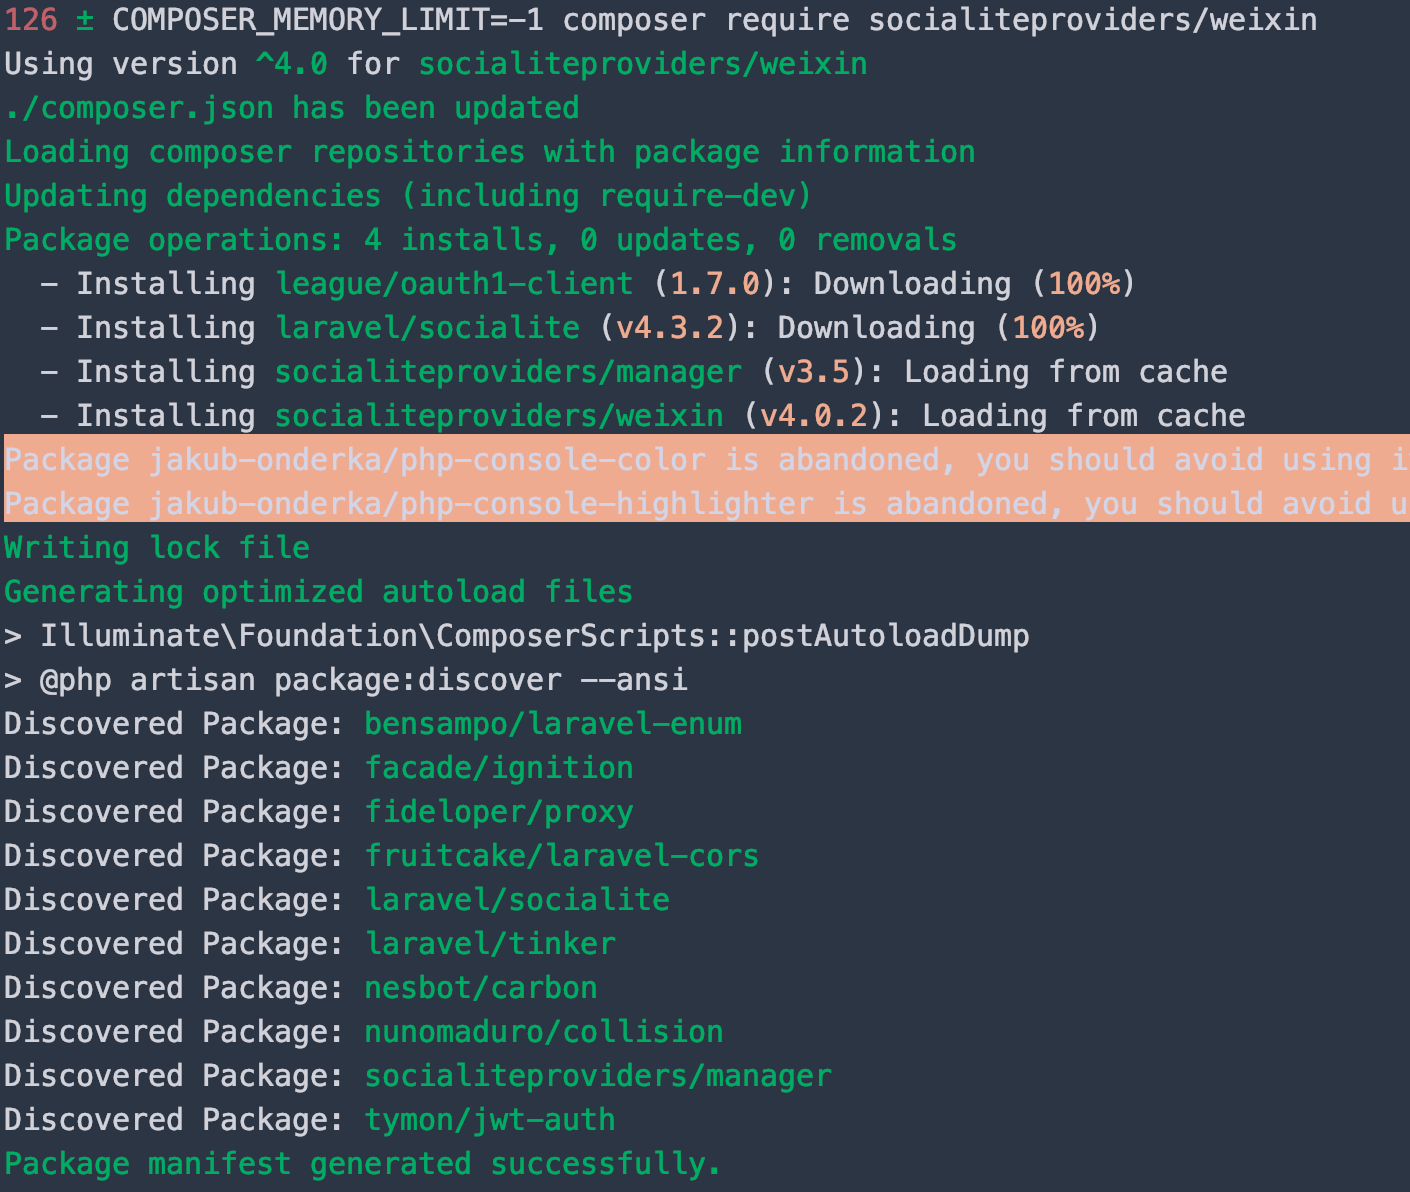Click 'Package manifest generated successfully.' line
Screen dimensions: 1410x1192
[x=363, y=1164]
